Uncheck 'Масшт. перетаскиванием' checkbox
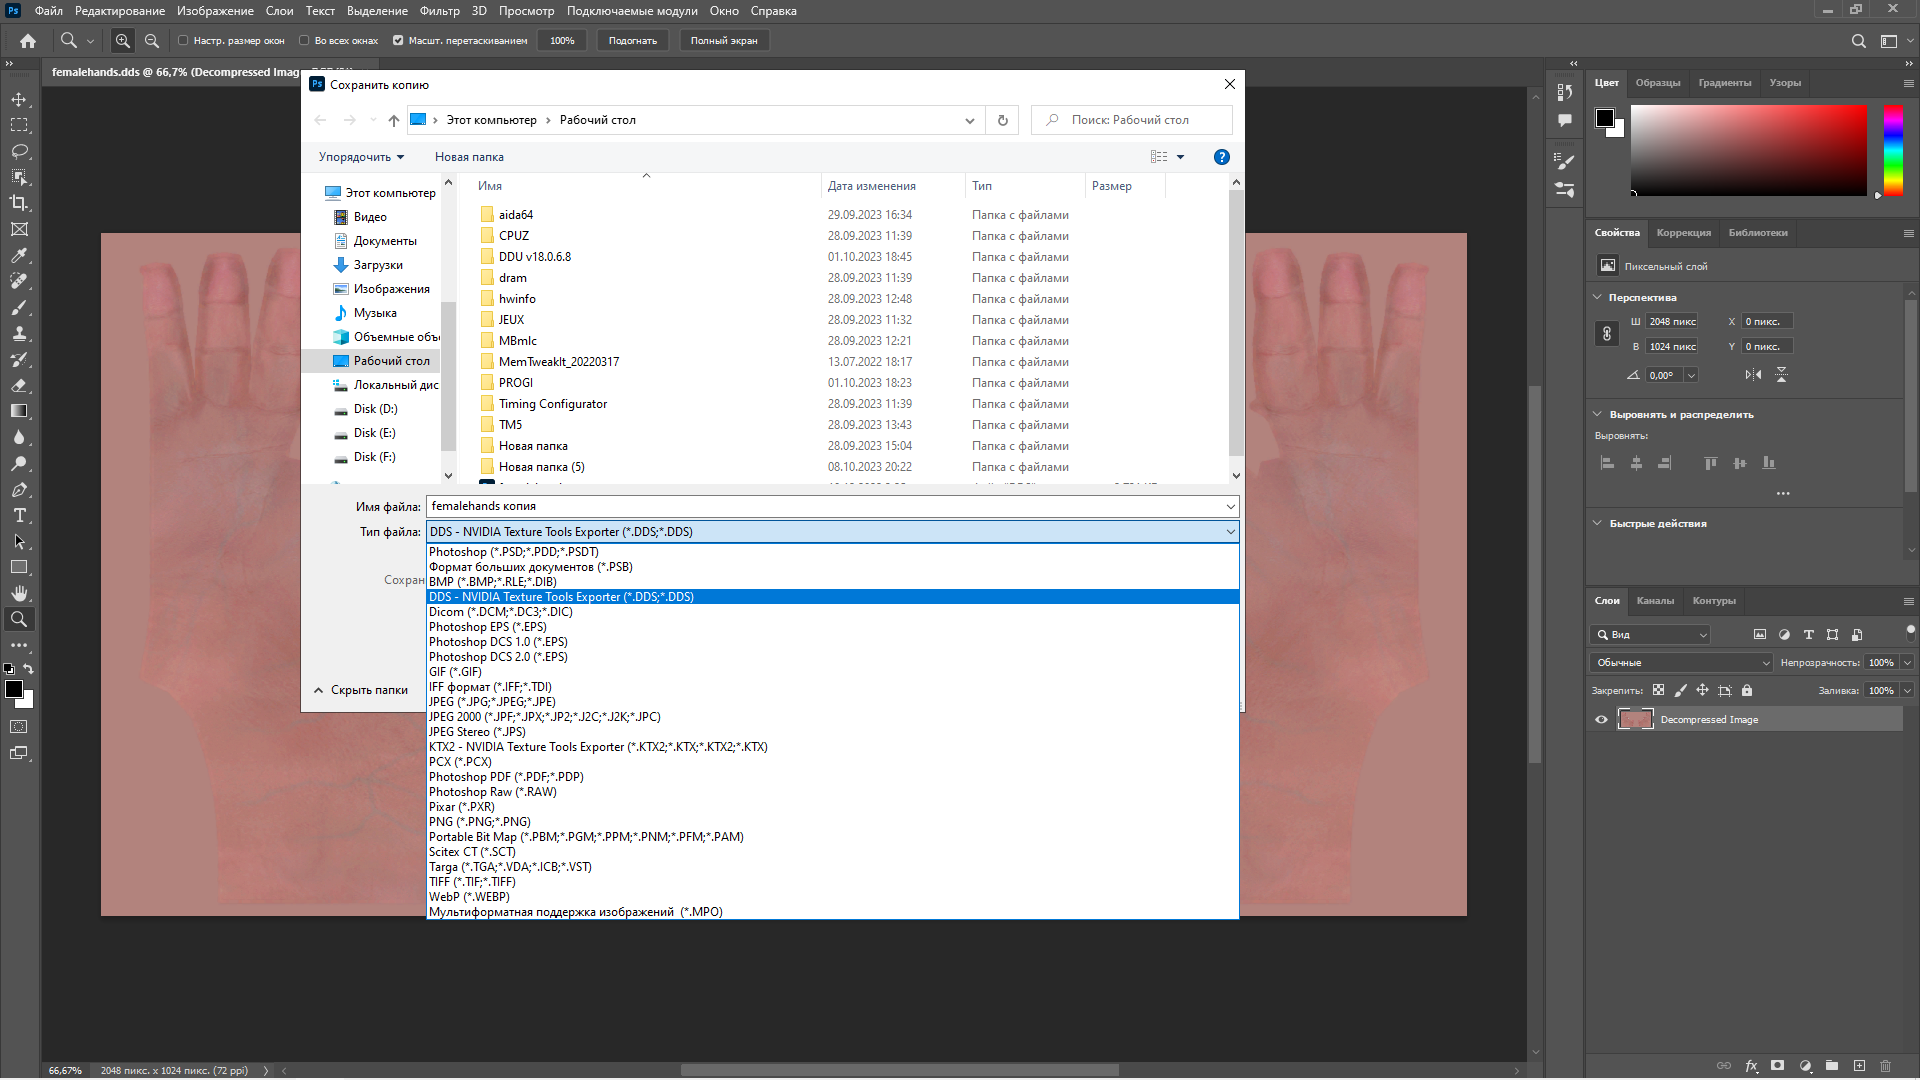1920x1080 pixels. pyautogui.click(x=398, y=41)
